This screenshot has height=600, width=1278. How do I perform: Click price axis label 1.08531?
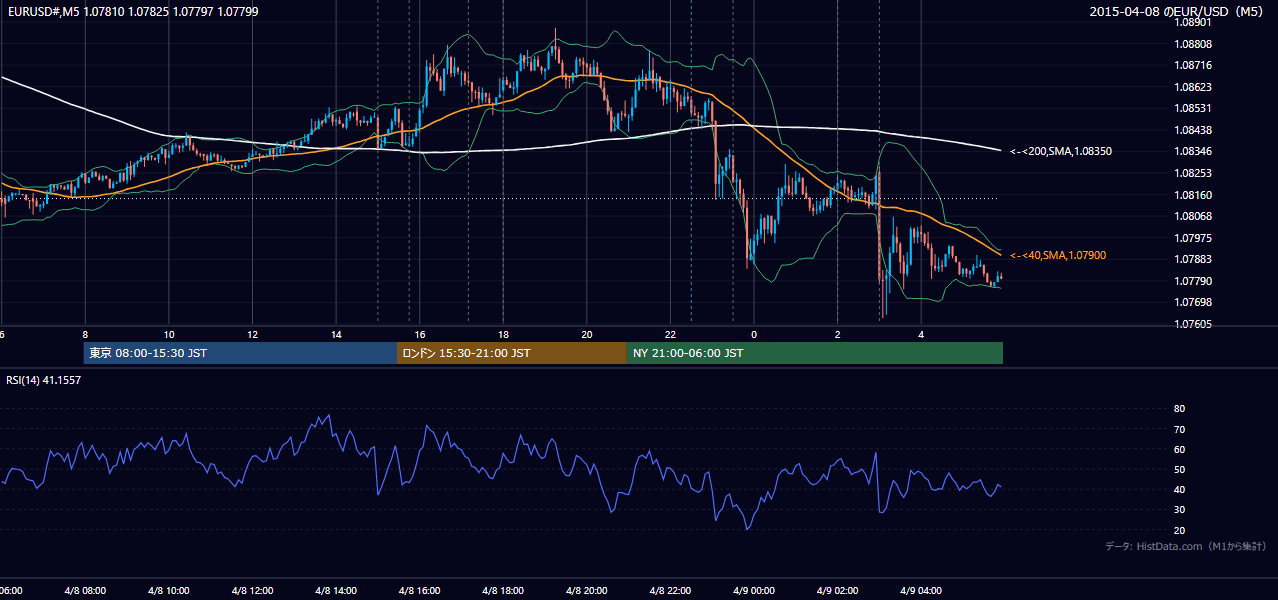(x=1193, y=108)
